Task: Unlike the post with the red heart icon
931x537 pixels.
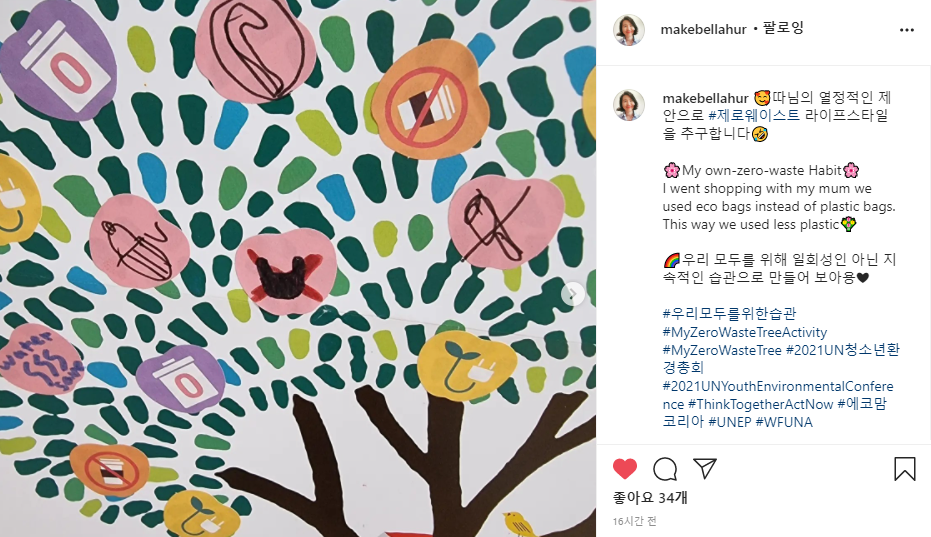Action: (x=625, y=469)
